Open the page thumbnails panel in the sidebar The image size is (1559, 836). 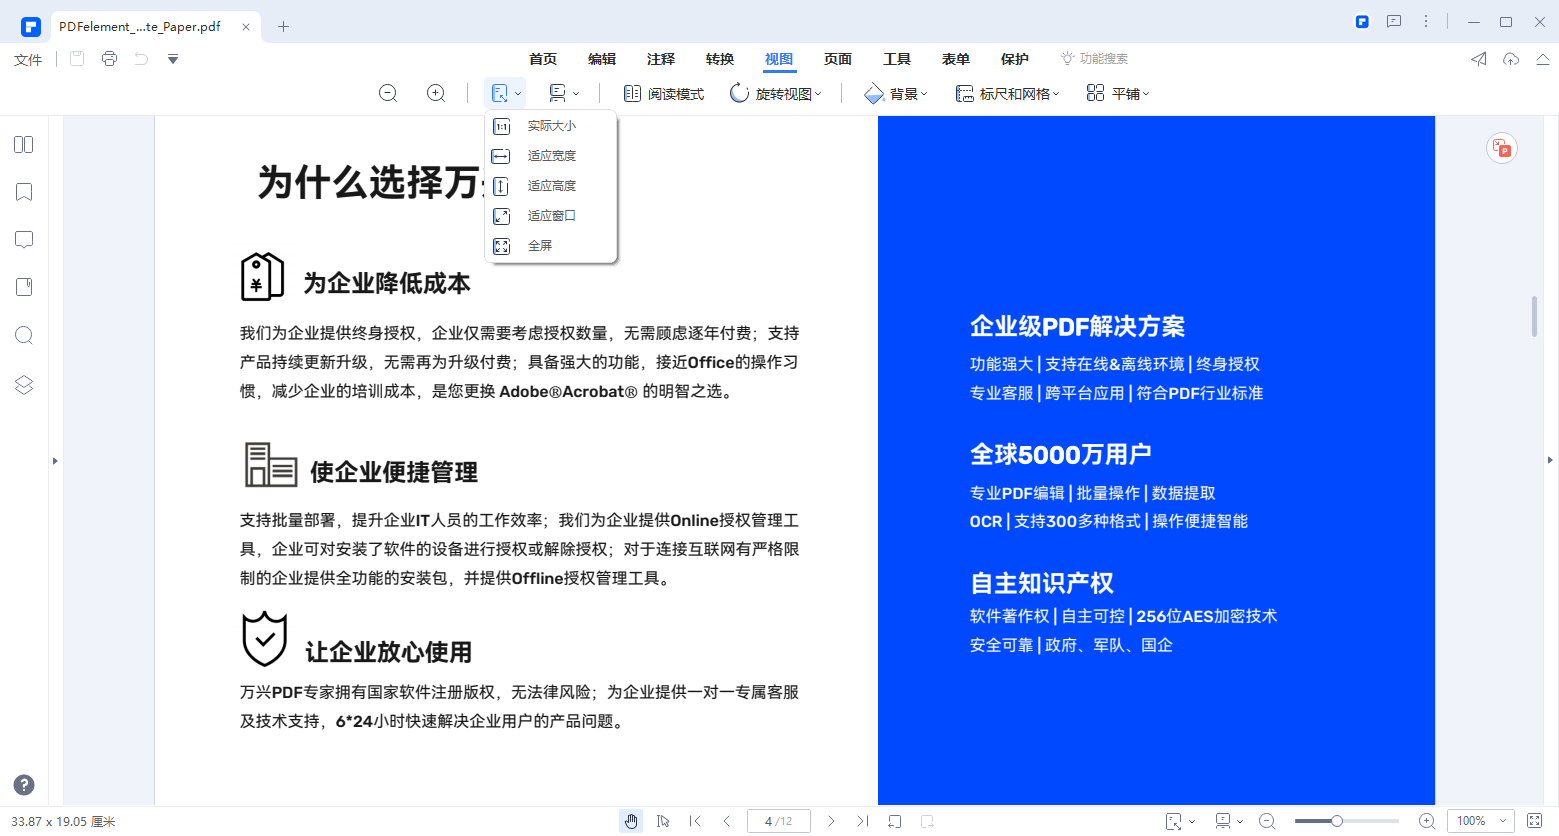click(x=23, y=144)
